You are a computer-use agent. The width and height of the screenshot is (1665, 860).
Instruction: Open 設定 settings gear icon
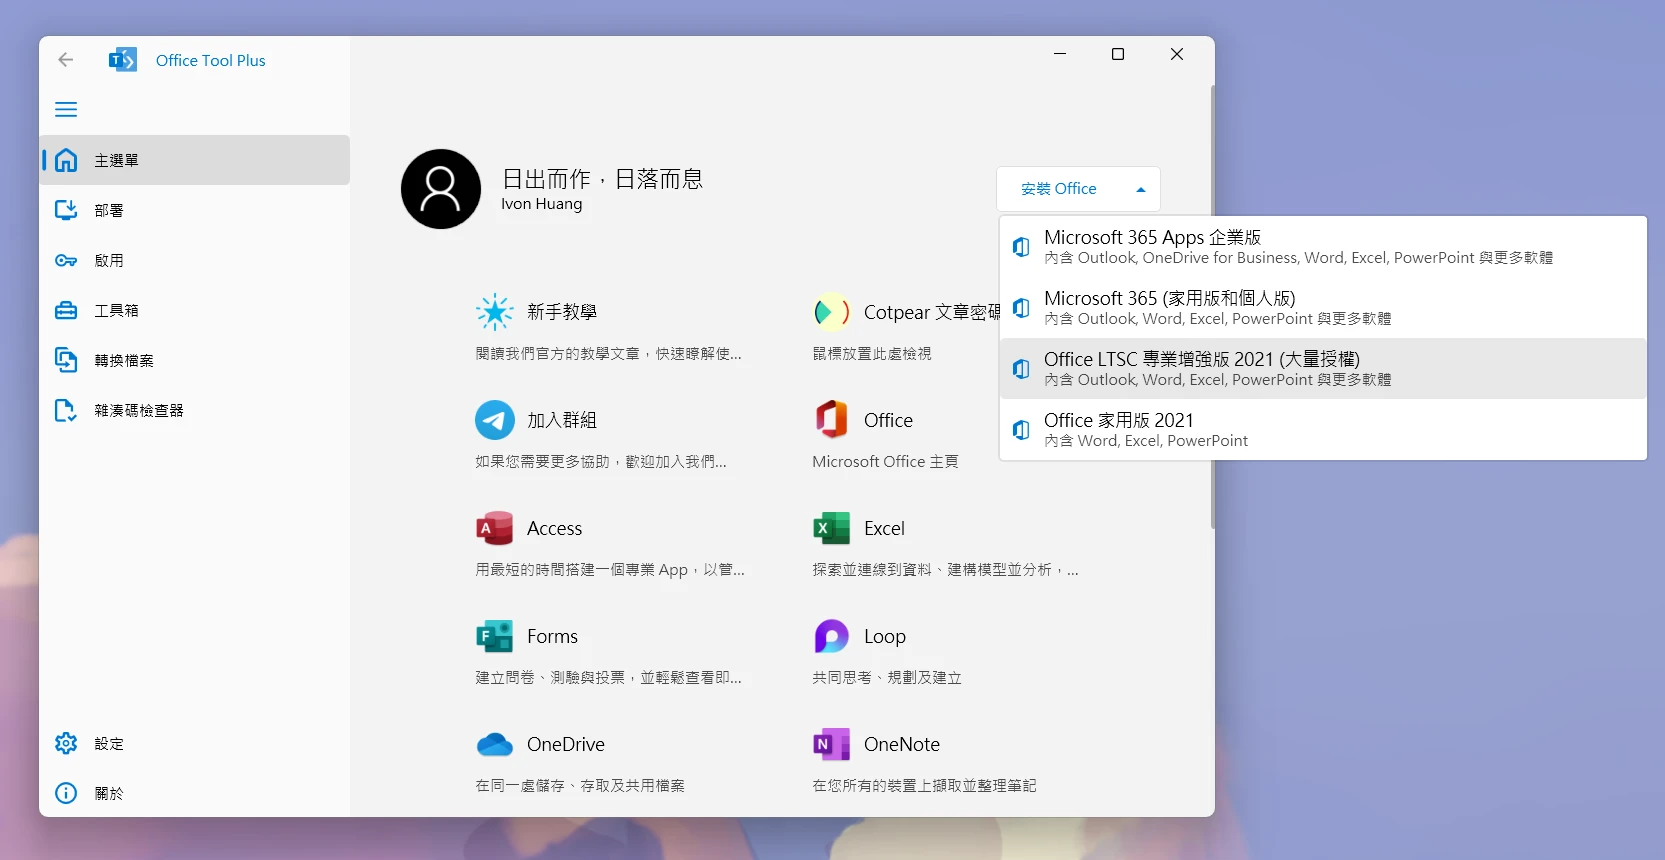tap(66, 743)
